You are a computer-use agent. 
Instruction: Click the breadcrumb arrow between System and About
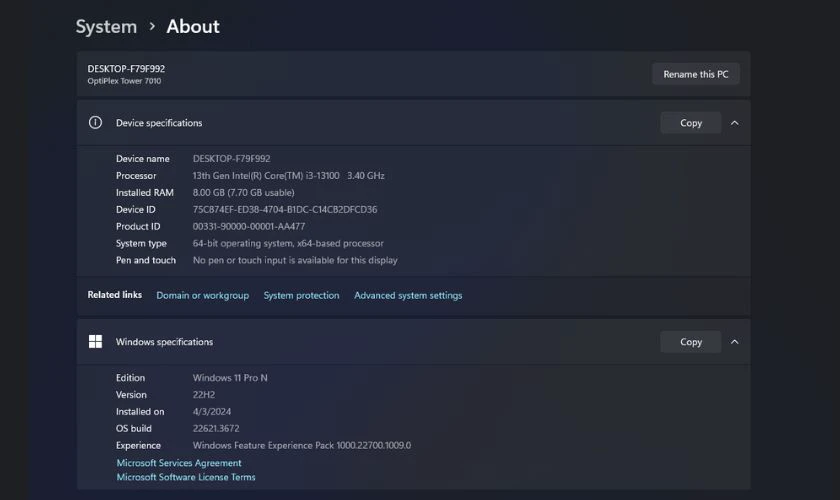click(x=152, y=26)
